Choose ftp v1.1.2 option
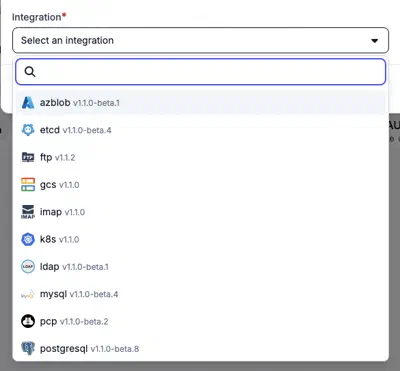Viewport: 400px width, 371px height. pyautogui.click(x=201, y=157)
